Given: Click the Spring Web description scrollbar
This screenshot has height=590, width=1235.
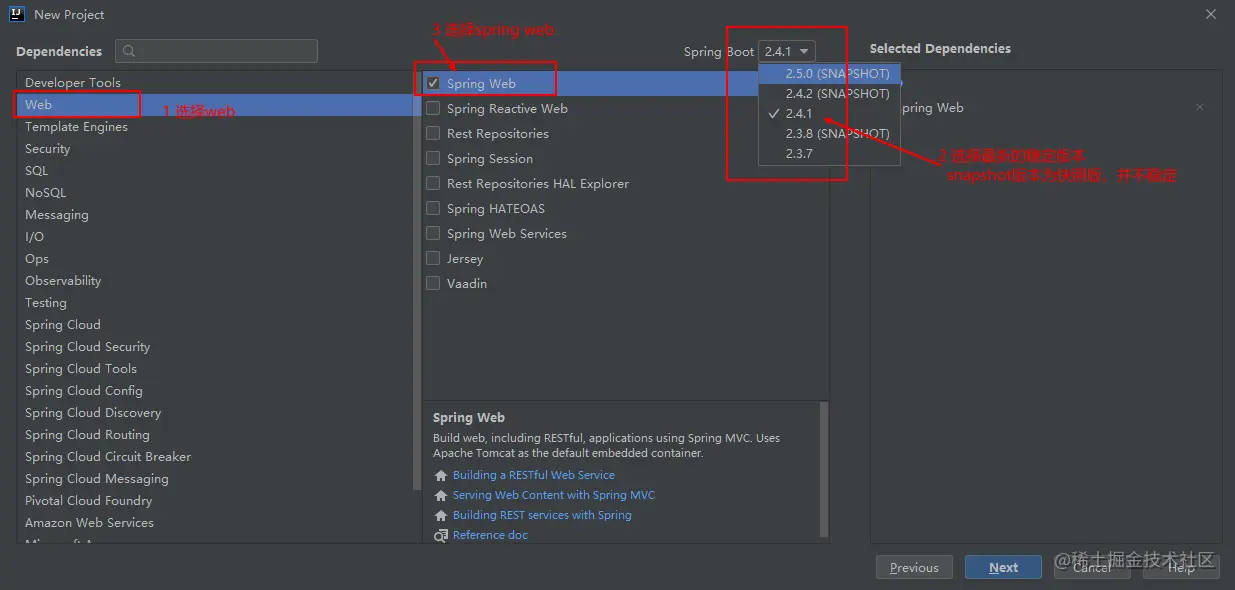Looking at the screenshot, I should [824, 468].
